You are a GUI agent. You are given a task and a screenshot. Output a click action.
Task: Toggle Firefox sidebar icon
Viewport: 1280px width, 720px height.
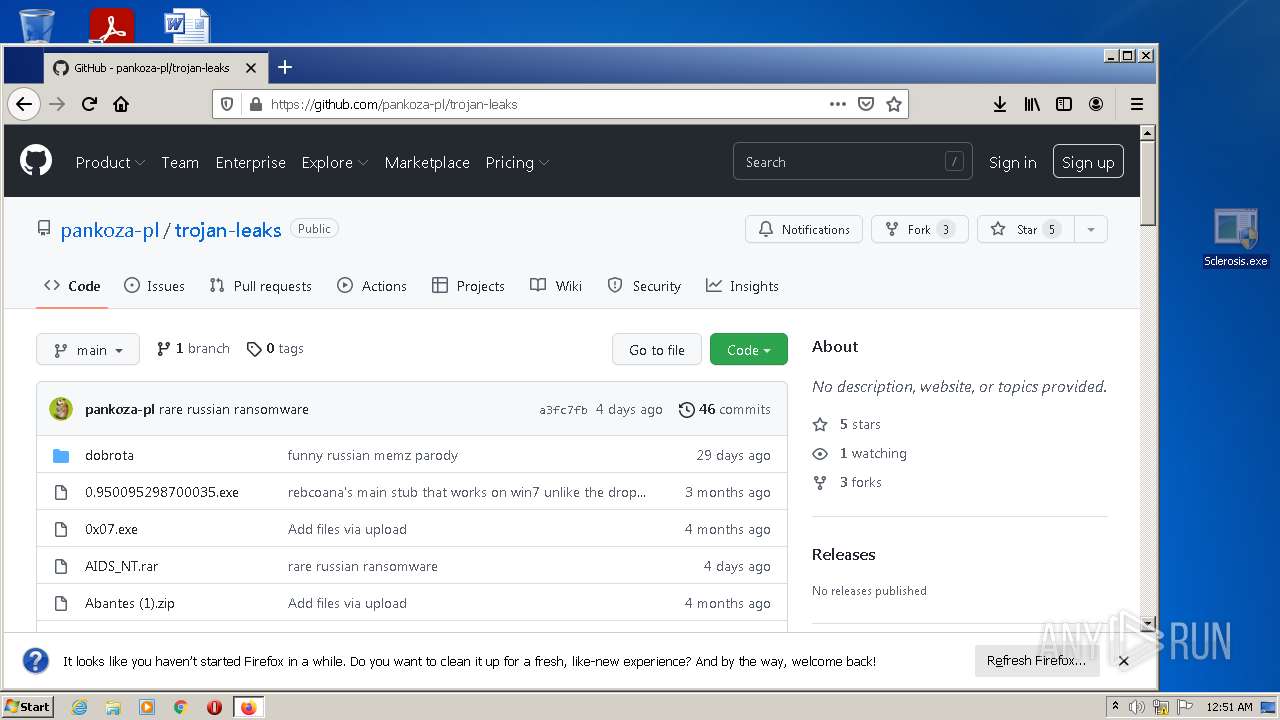click(x=1064, y=104)
